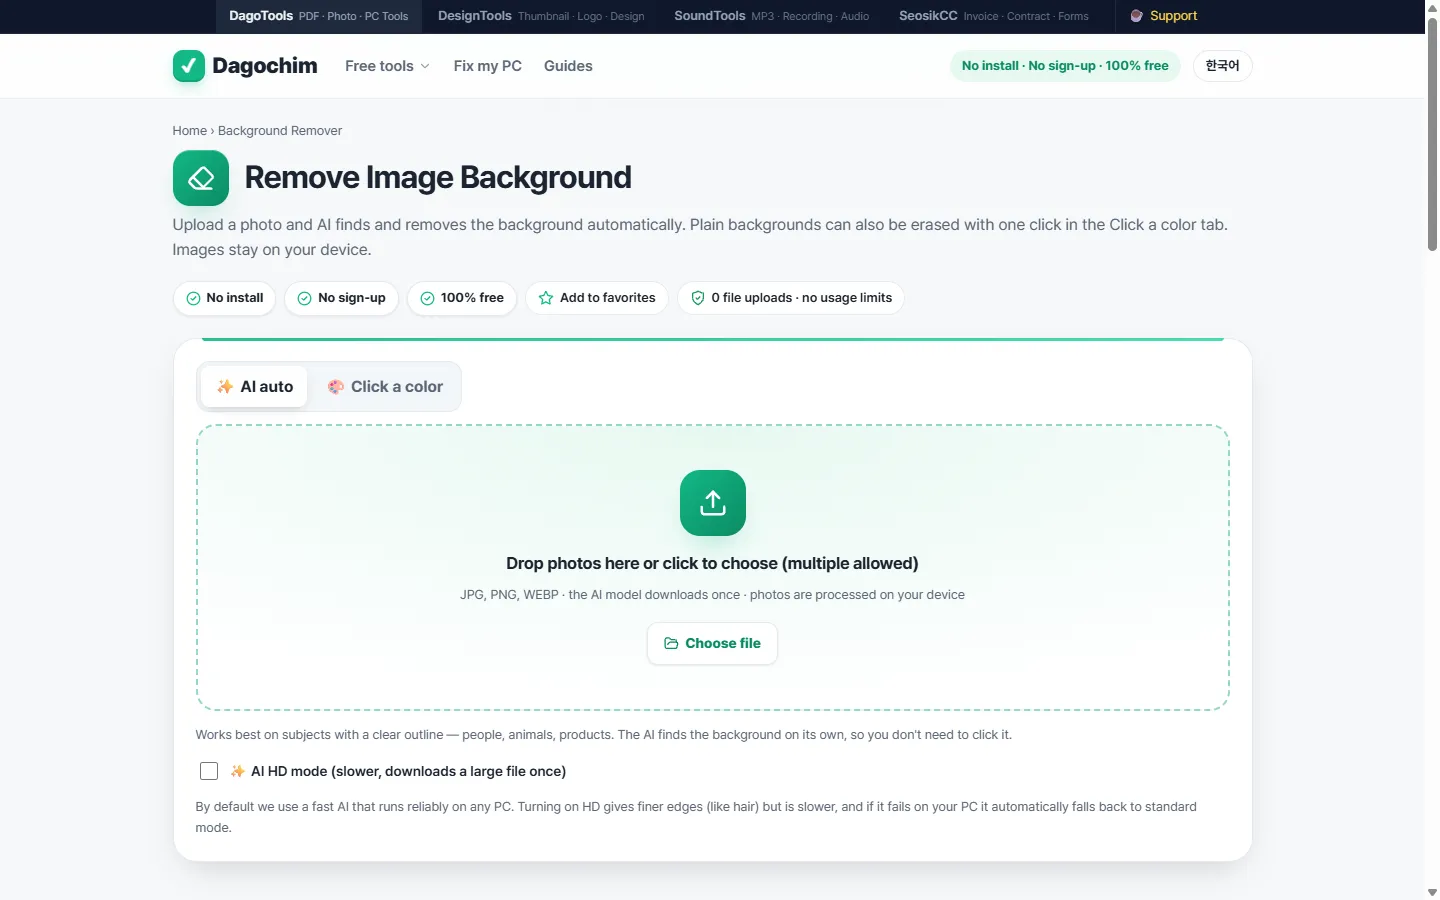This screenshot has width=1440, height=900.
Task: Go to Home breadcrumb link
Action: [x=189, y=131]
